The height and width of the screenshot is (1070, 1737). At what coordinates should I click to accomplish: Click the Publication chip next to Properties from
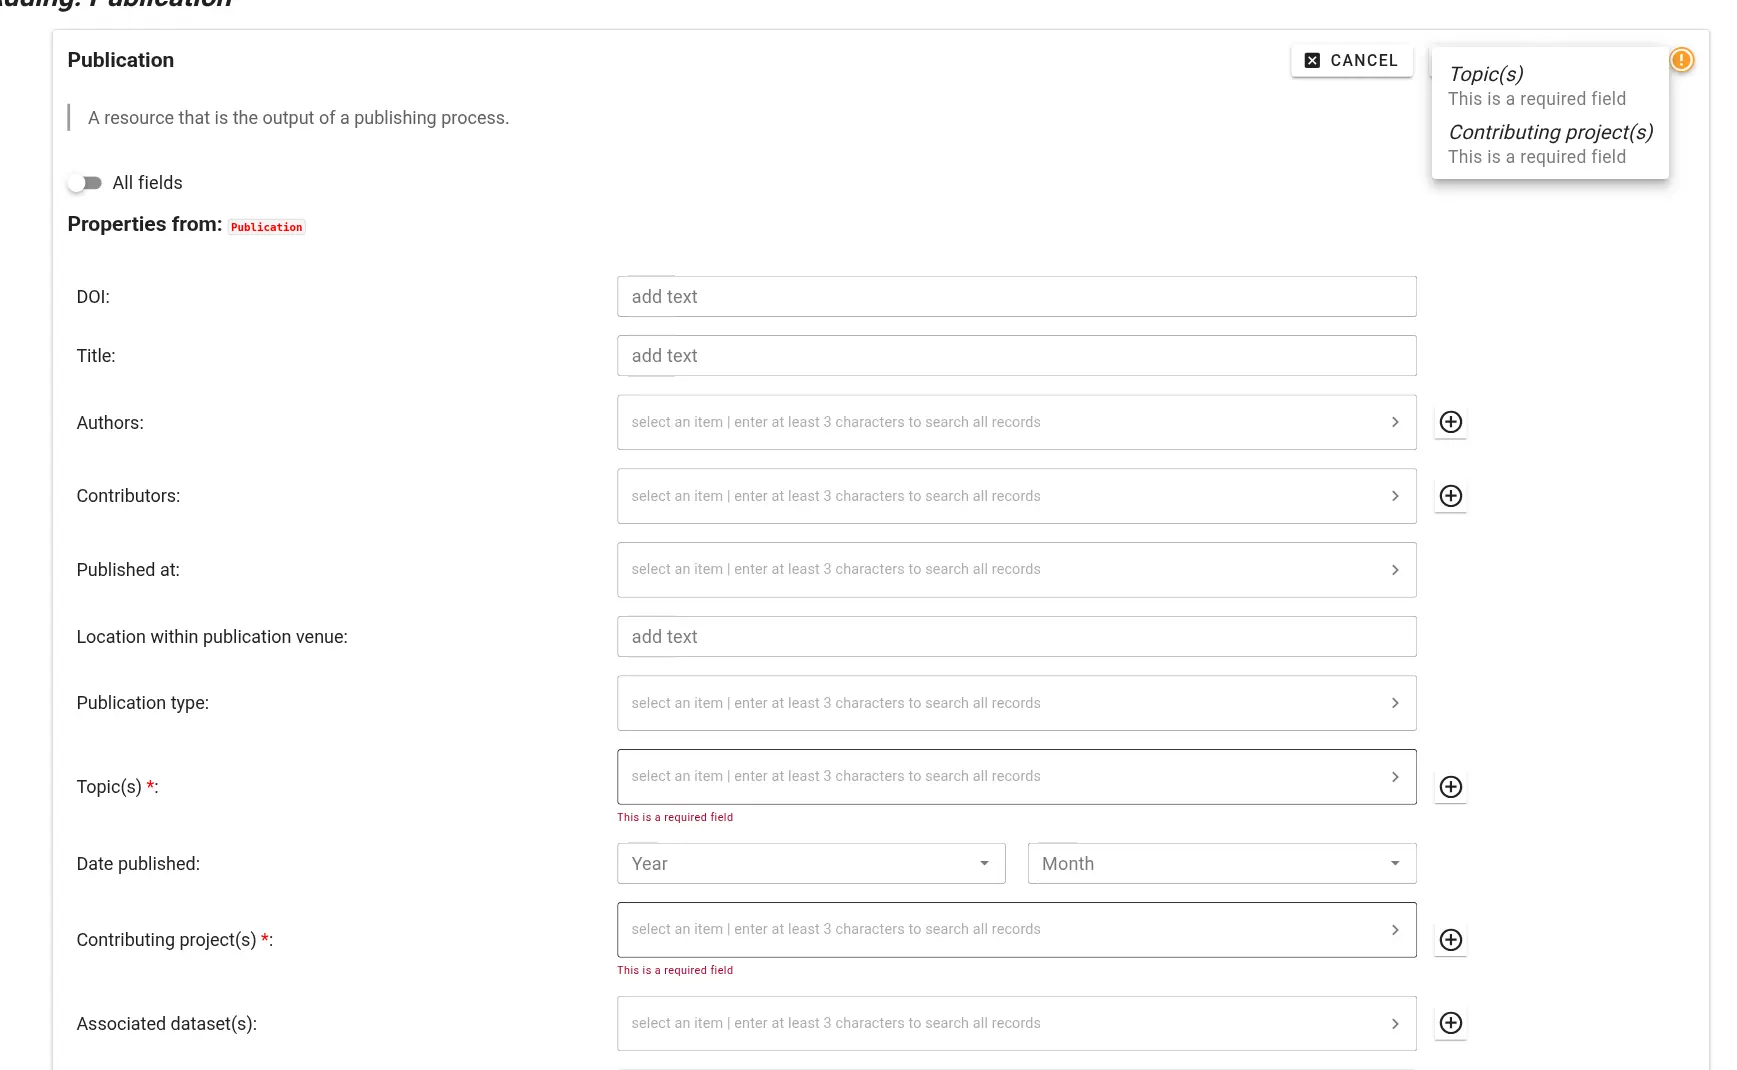tap(266, 227)
